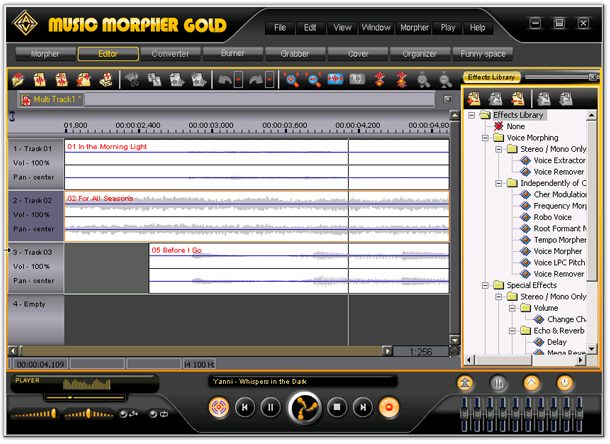Viewport: 610px width, 444px height.
Task: Click the player seek position slider
Action: [x=86, y=398]
